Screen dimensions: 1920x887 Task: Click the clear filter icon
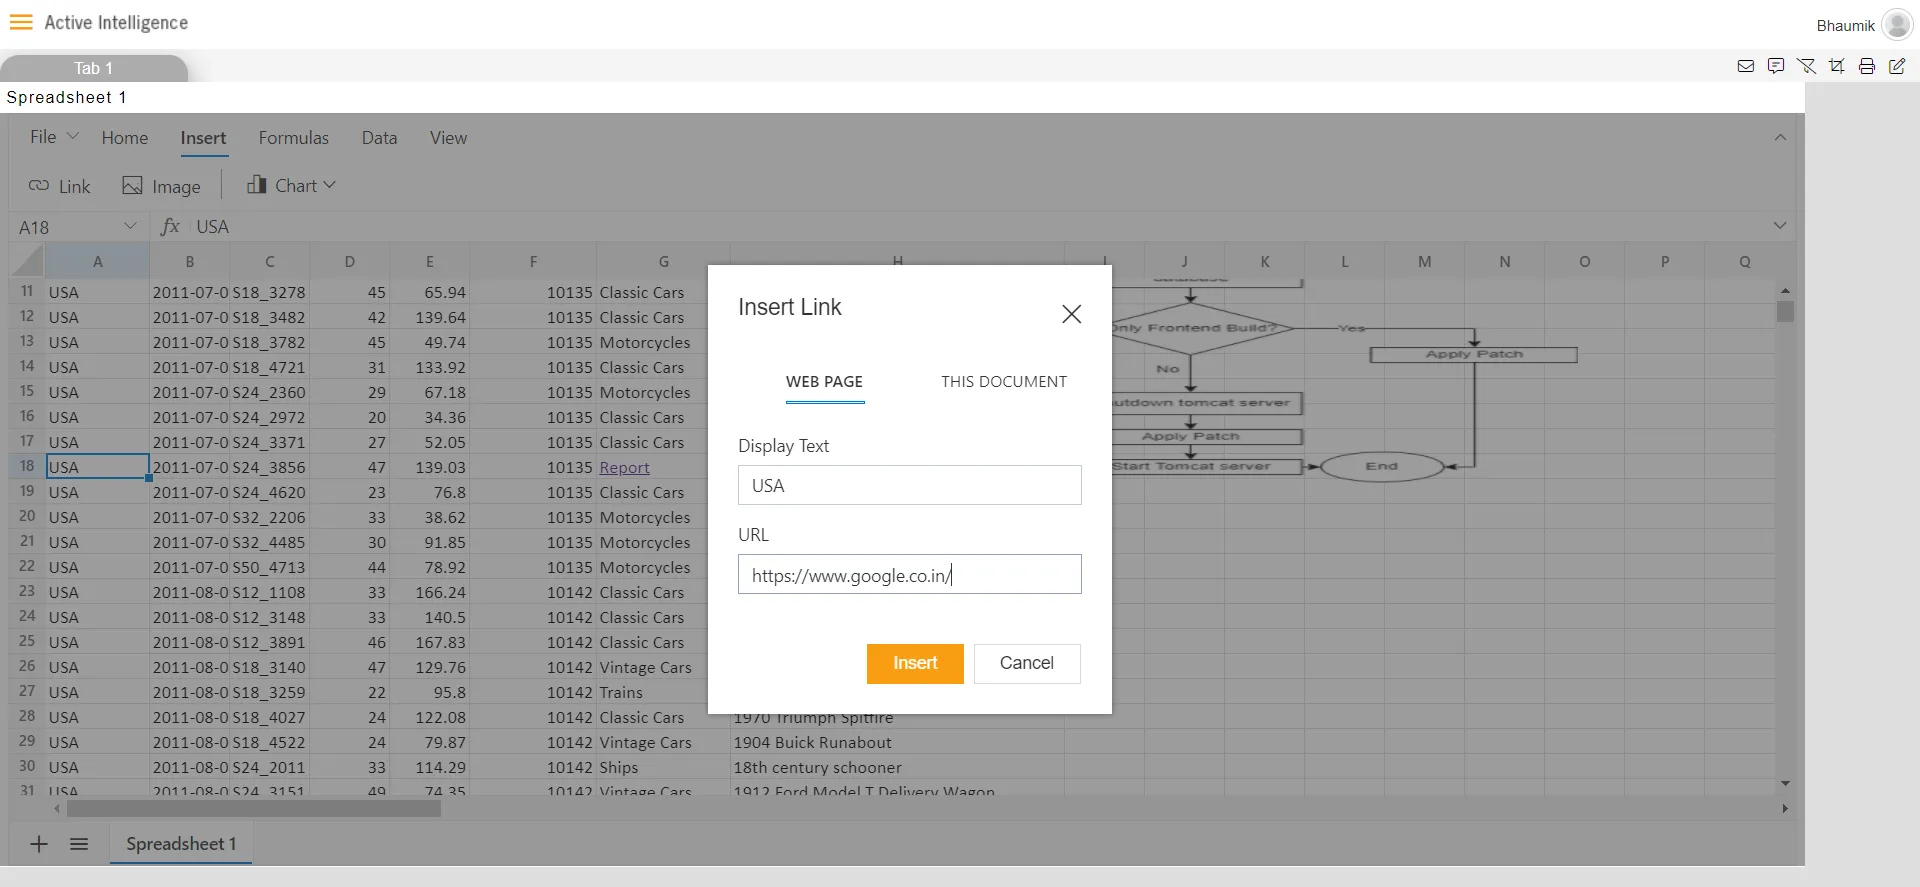point(1806,66)
